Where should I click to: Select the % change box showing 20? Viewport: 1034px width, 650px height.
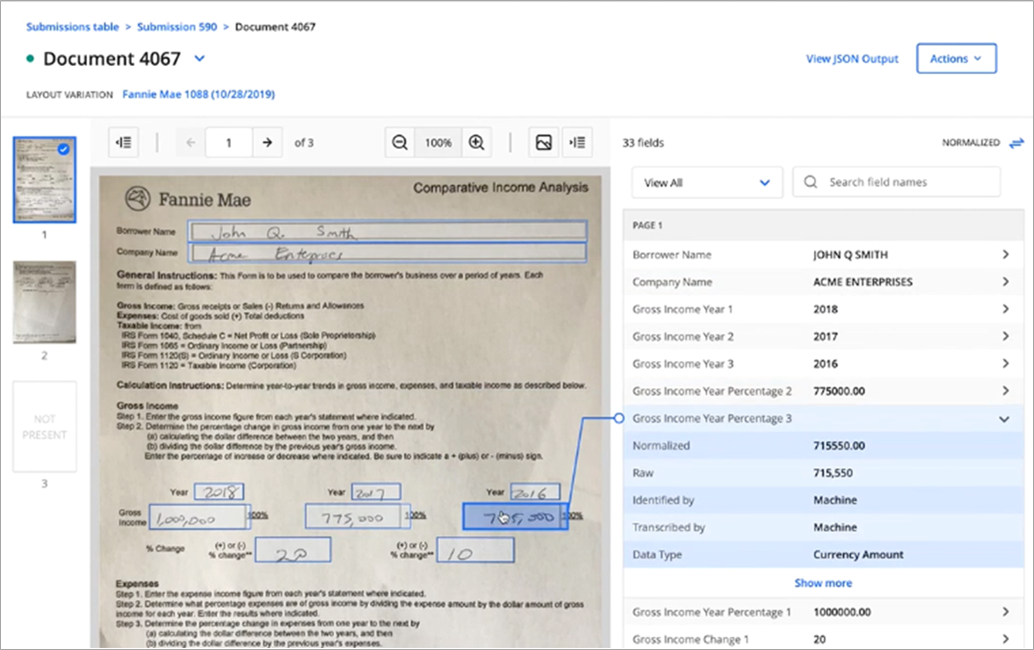point(293,550)
